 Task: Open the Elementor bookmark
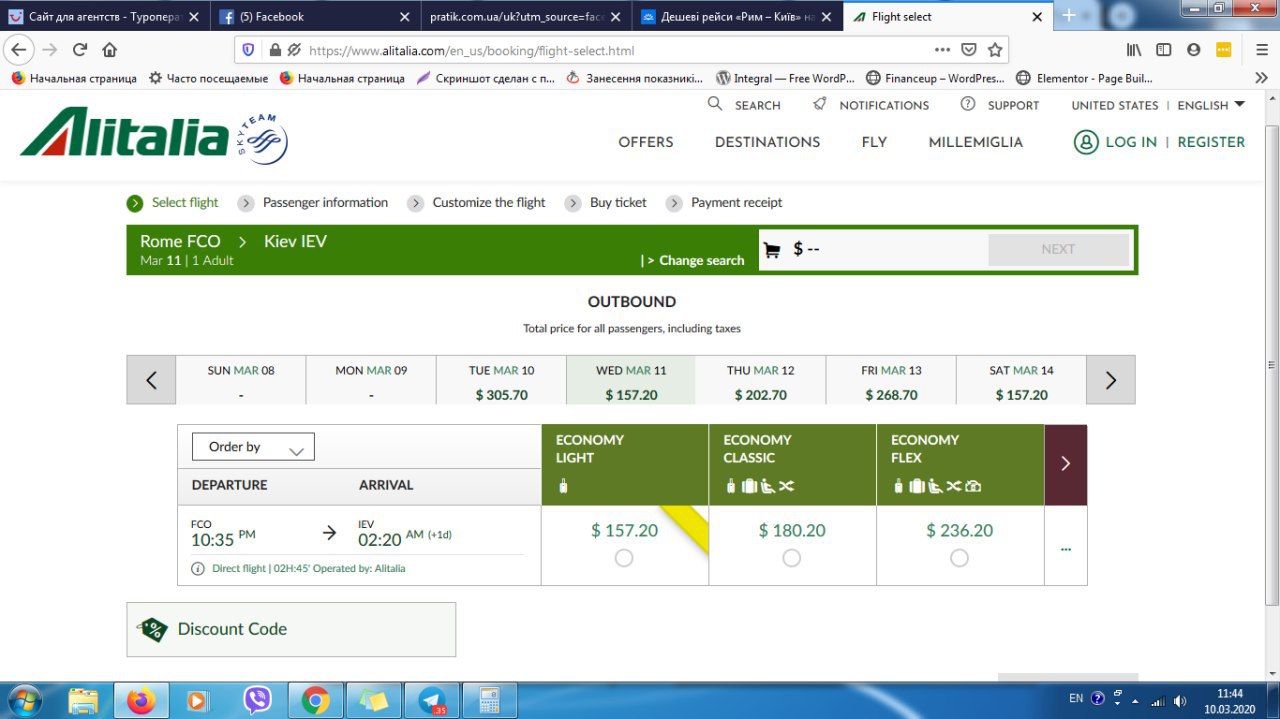click(1084, 78)
